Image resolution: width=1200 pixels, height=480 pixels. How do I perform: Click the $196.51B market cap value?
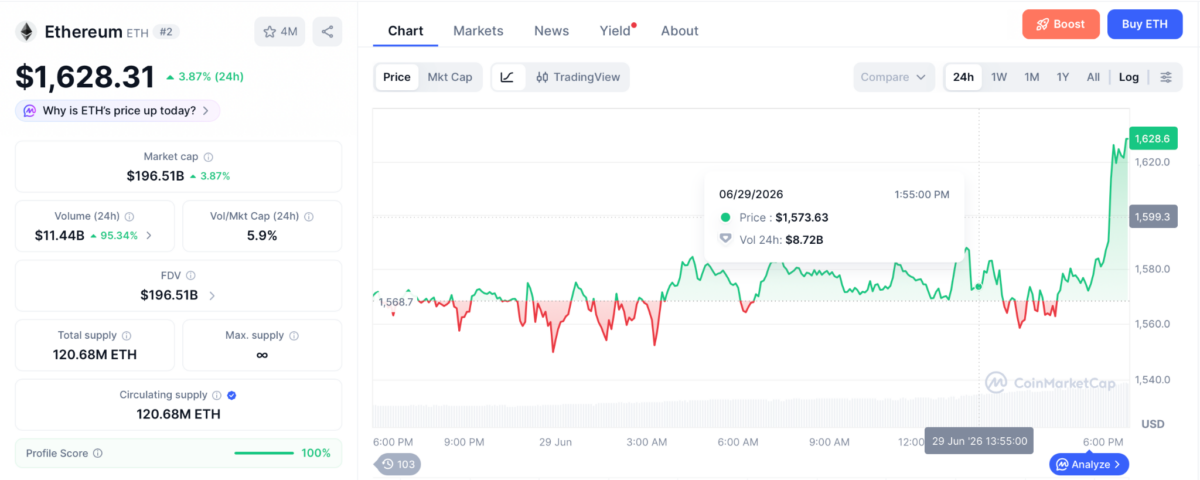155,176
